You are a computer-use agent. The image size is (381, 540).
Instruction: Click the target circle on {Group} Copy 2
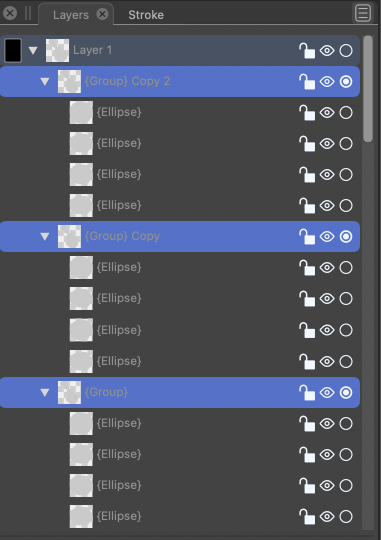click(x=346, y=82)
